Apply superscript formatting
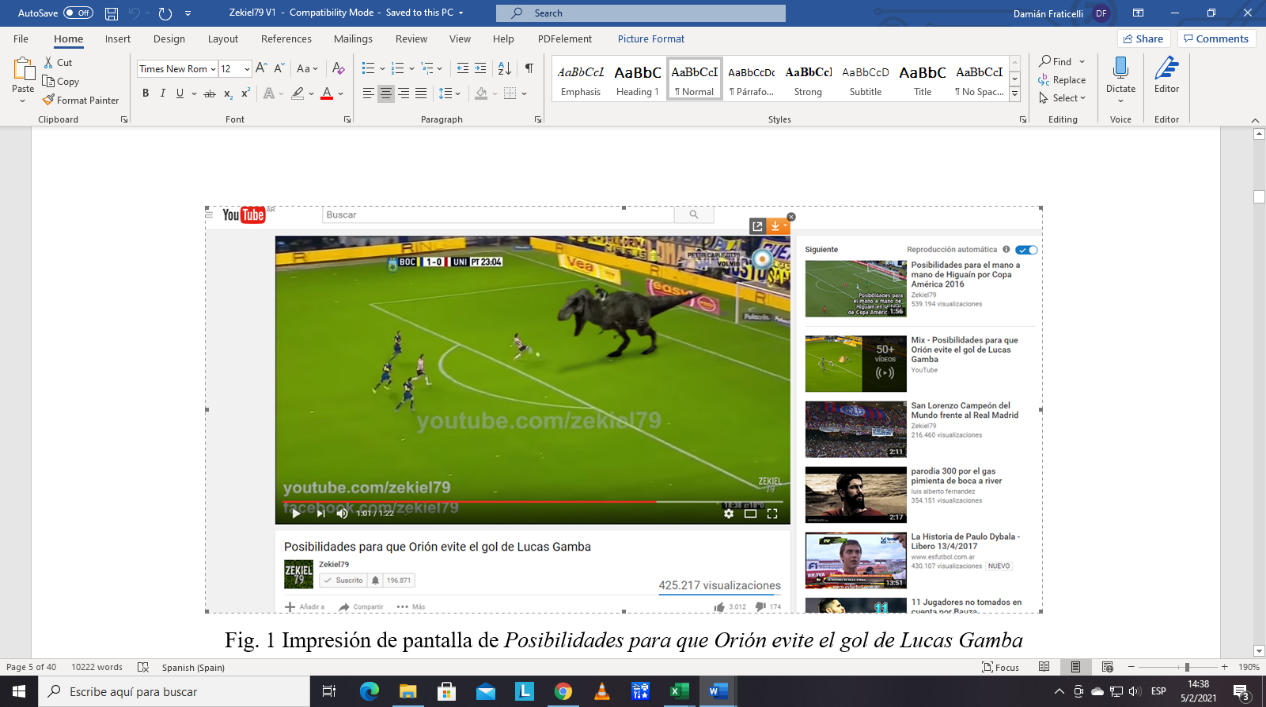 click(x=246, y=93)
